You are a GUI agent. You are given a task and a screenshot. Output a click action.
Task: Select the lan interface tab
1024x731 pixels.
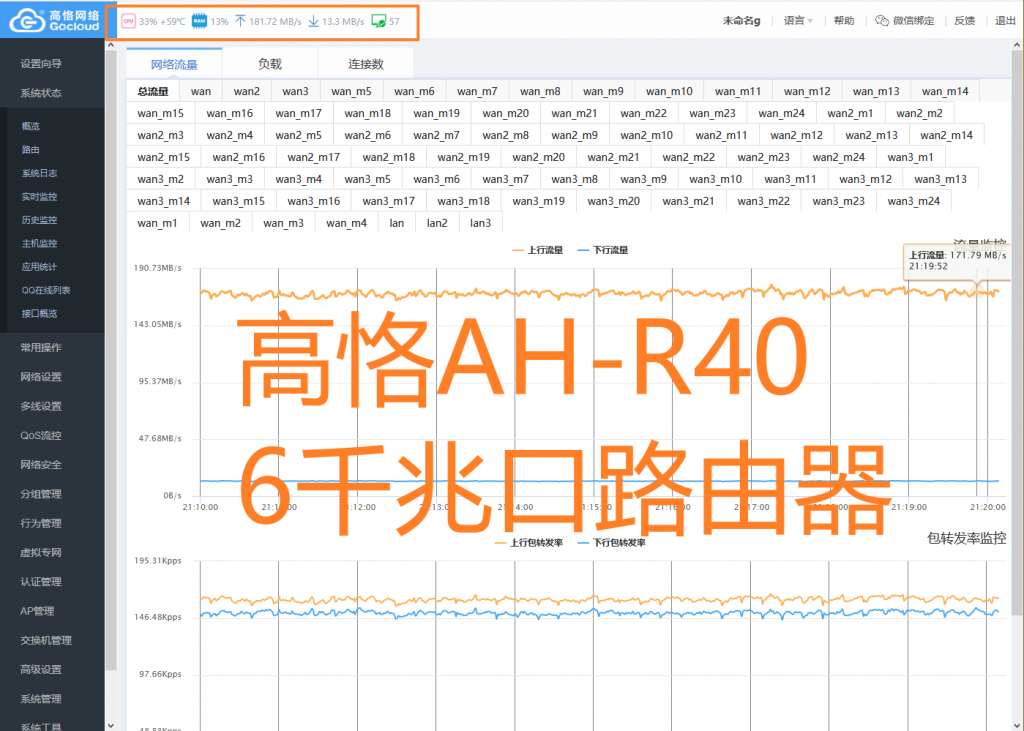tap(396, 223)
